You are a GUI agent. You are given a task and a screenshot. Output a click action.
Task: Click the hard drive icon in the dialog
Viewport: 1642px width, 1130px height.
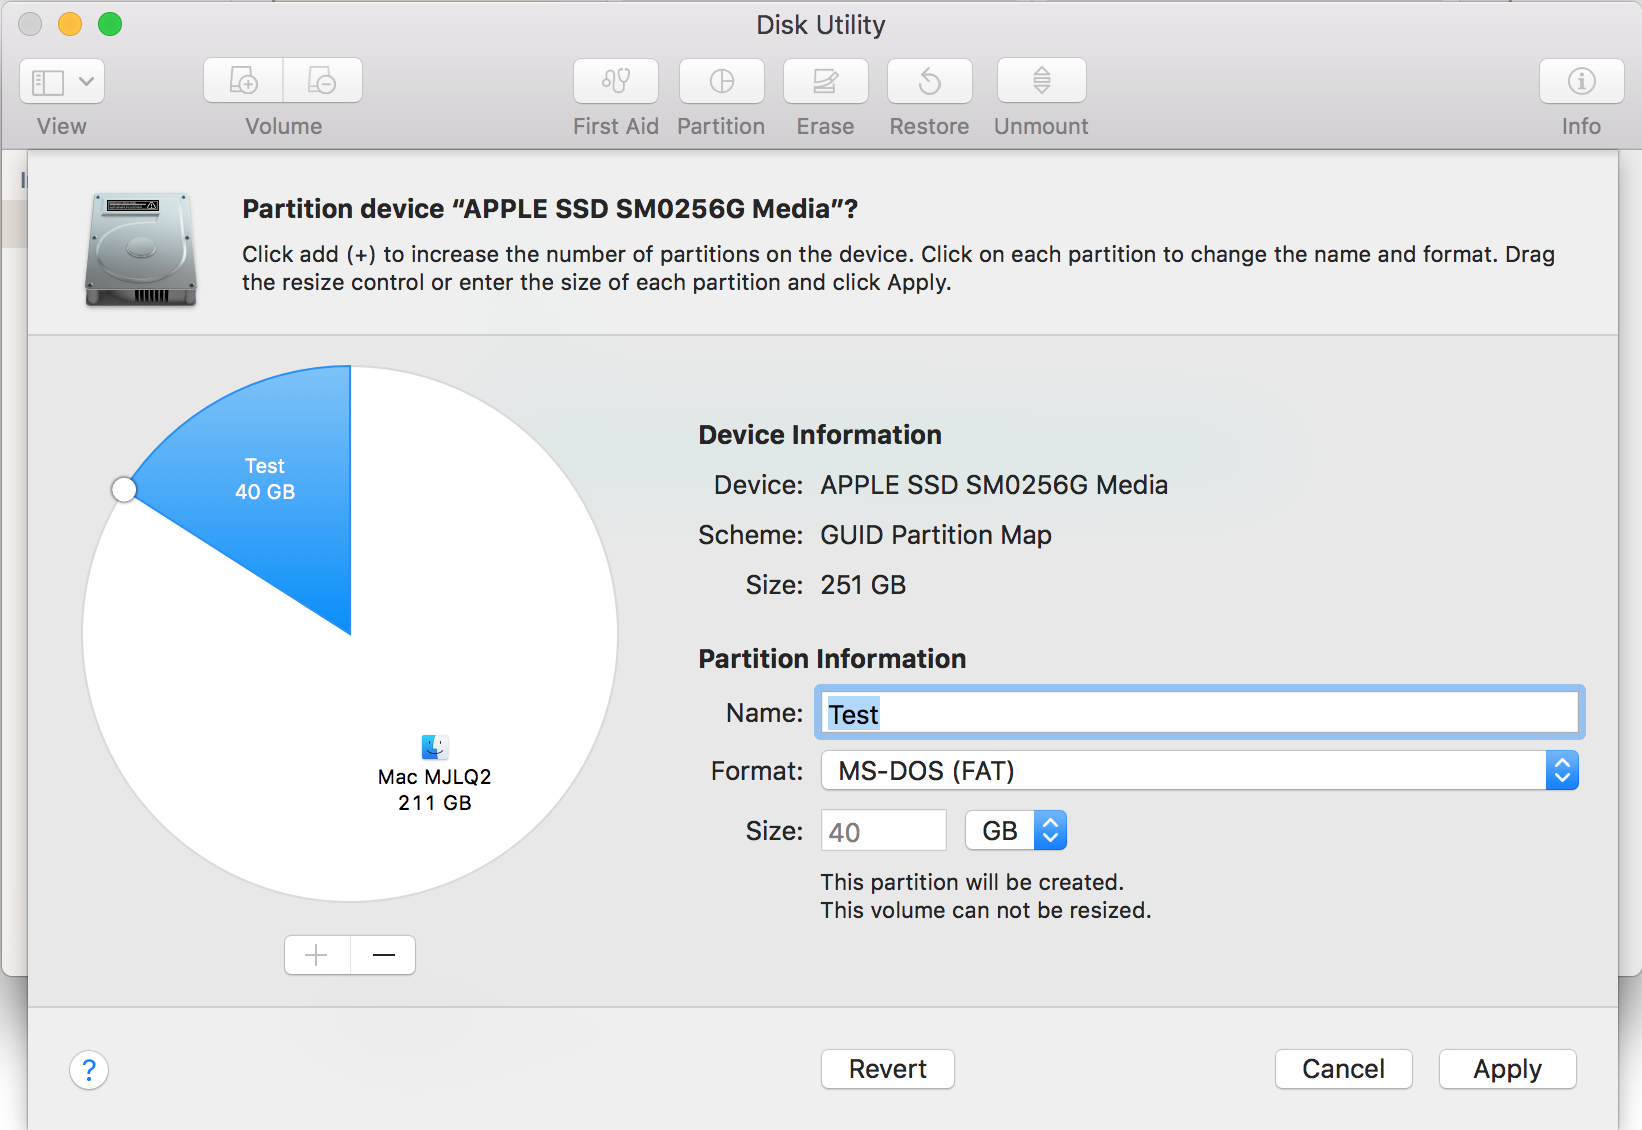tap(141, 249)
